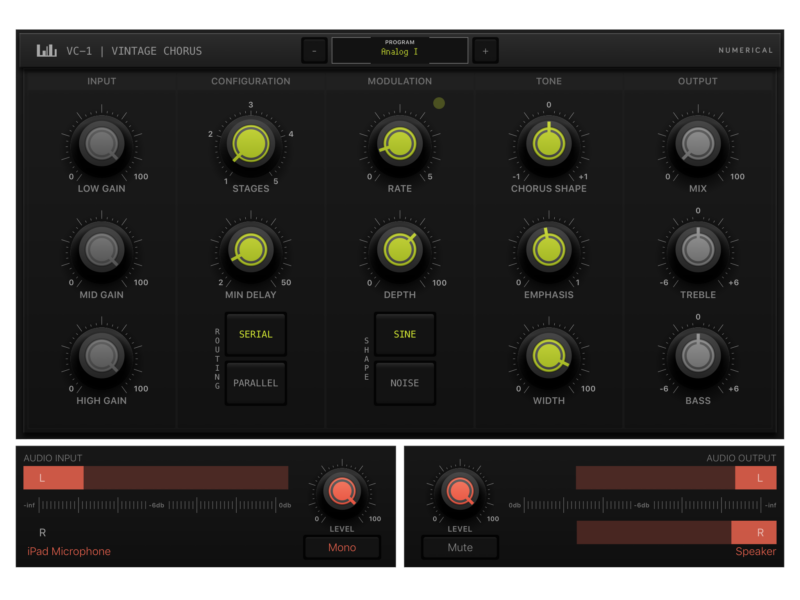800x600 pixels.
Task: Click the modulation Rate knob
Action: tap(399, 146)
